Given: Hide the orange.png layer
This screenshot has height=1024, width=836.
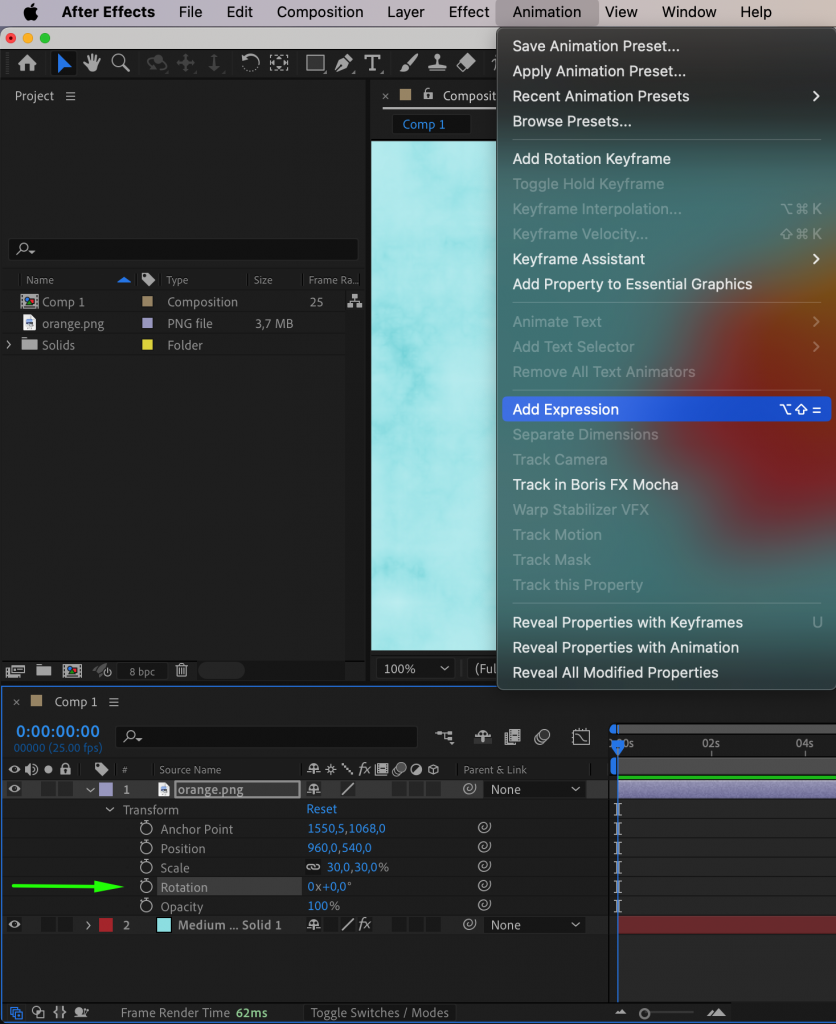Looking at the screenshot, I should pyautogui.click(x=14, y=789).
